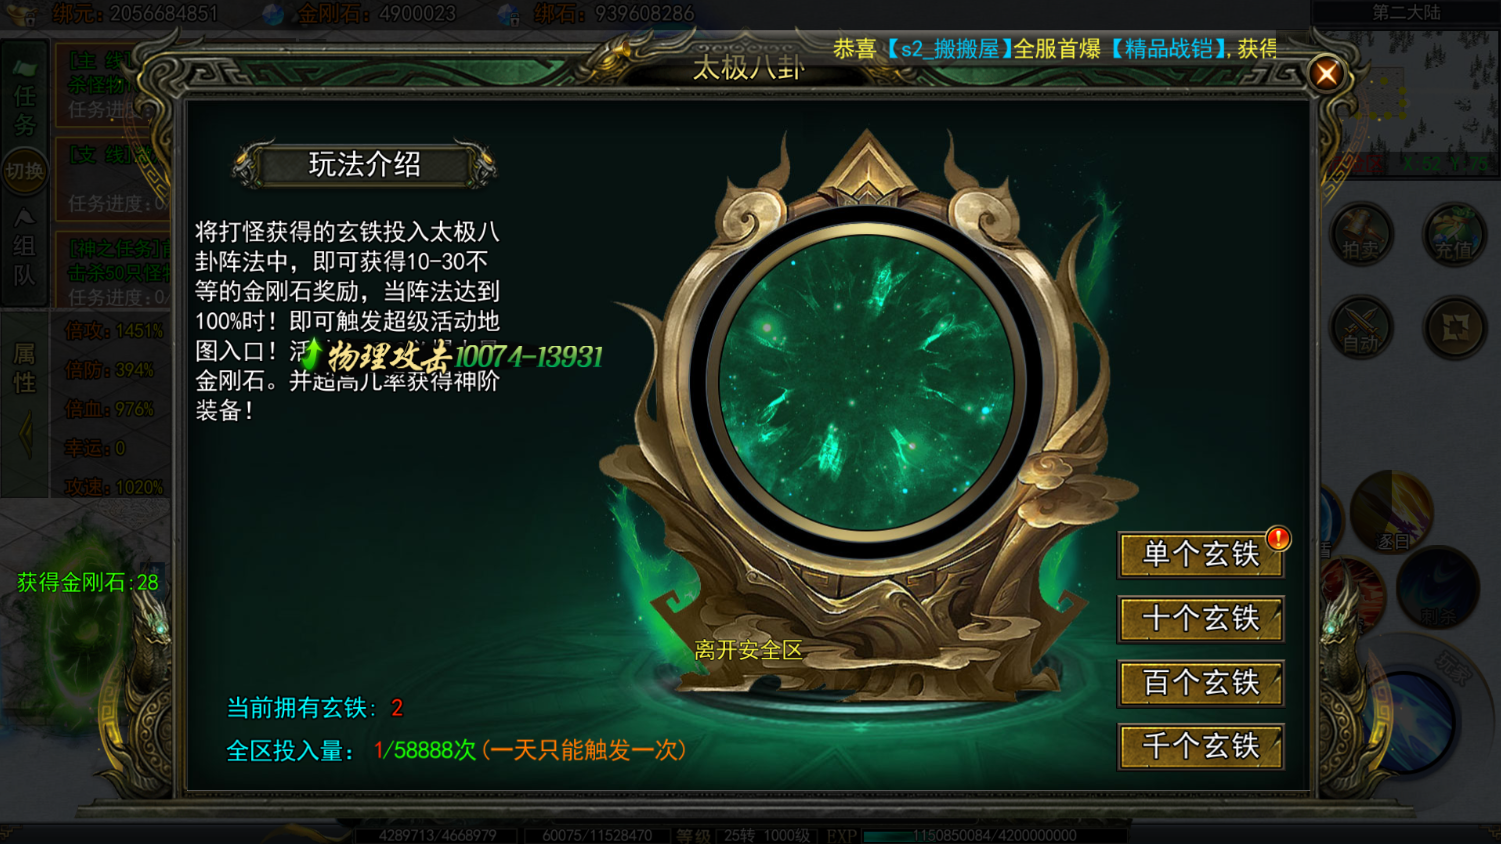
Task: Tap the red alert badge on 单个玄铁
Action: (1278, 538)
